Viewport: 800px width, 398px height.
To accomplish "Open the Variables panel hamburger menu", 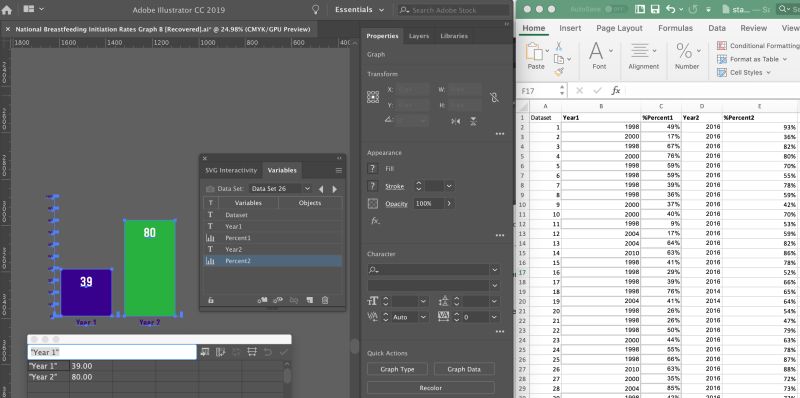I will (x=339, y=170).
